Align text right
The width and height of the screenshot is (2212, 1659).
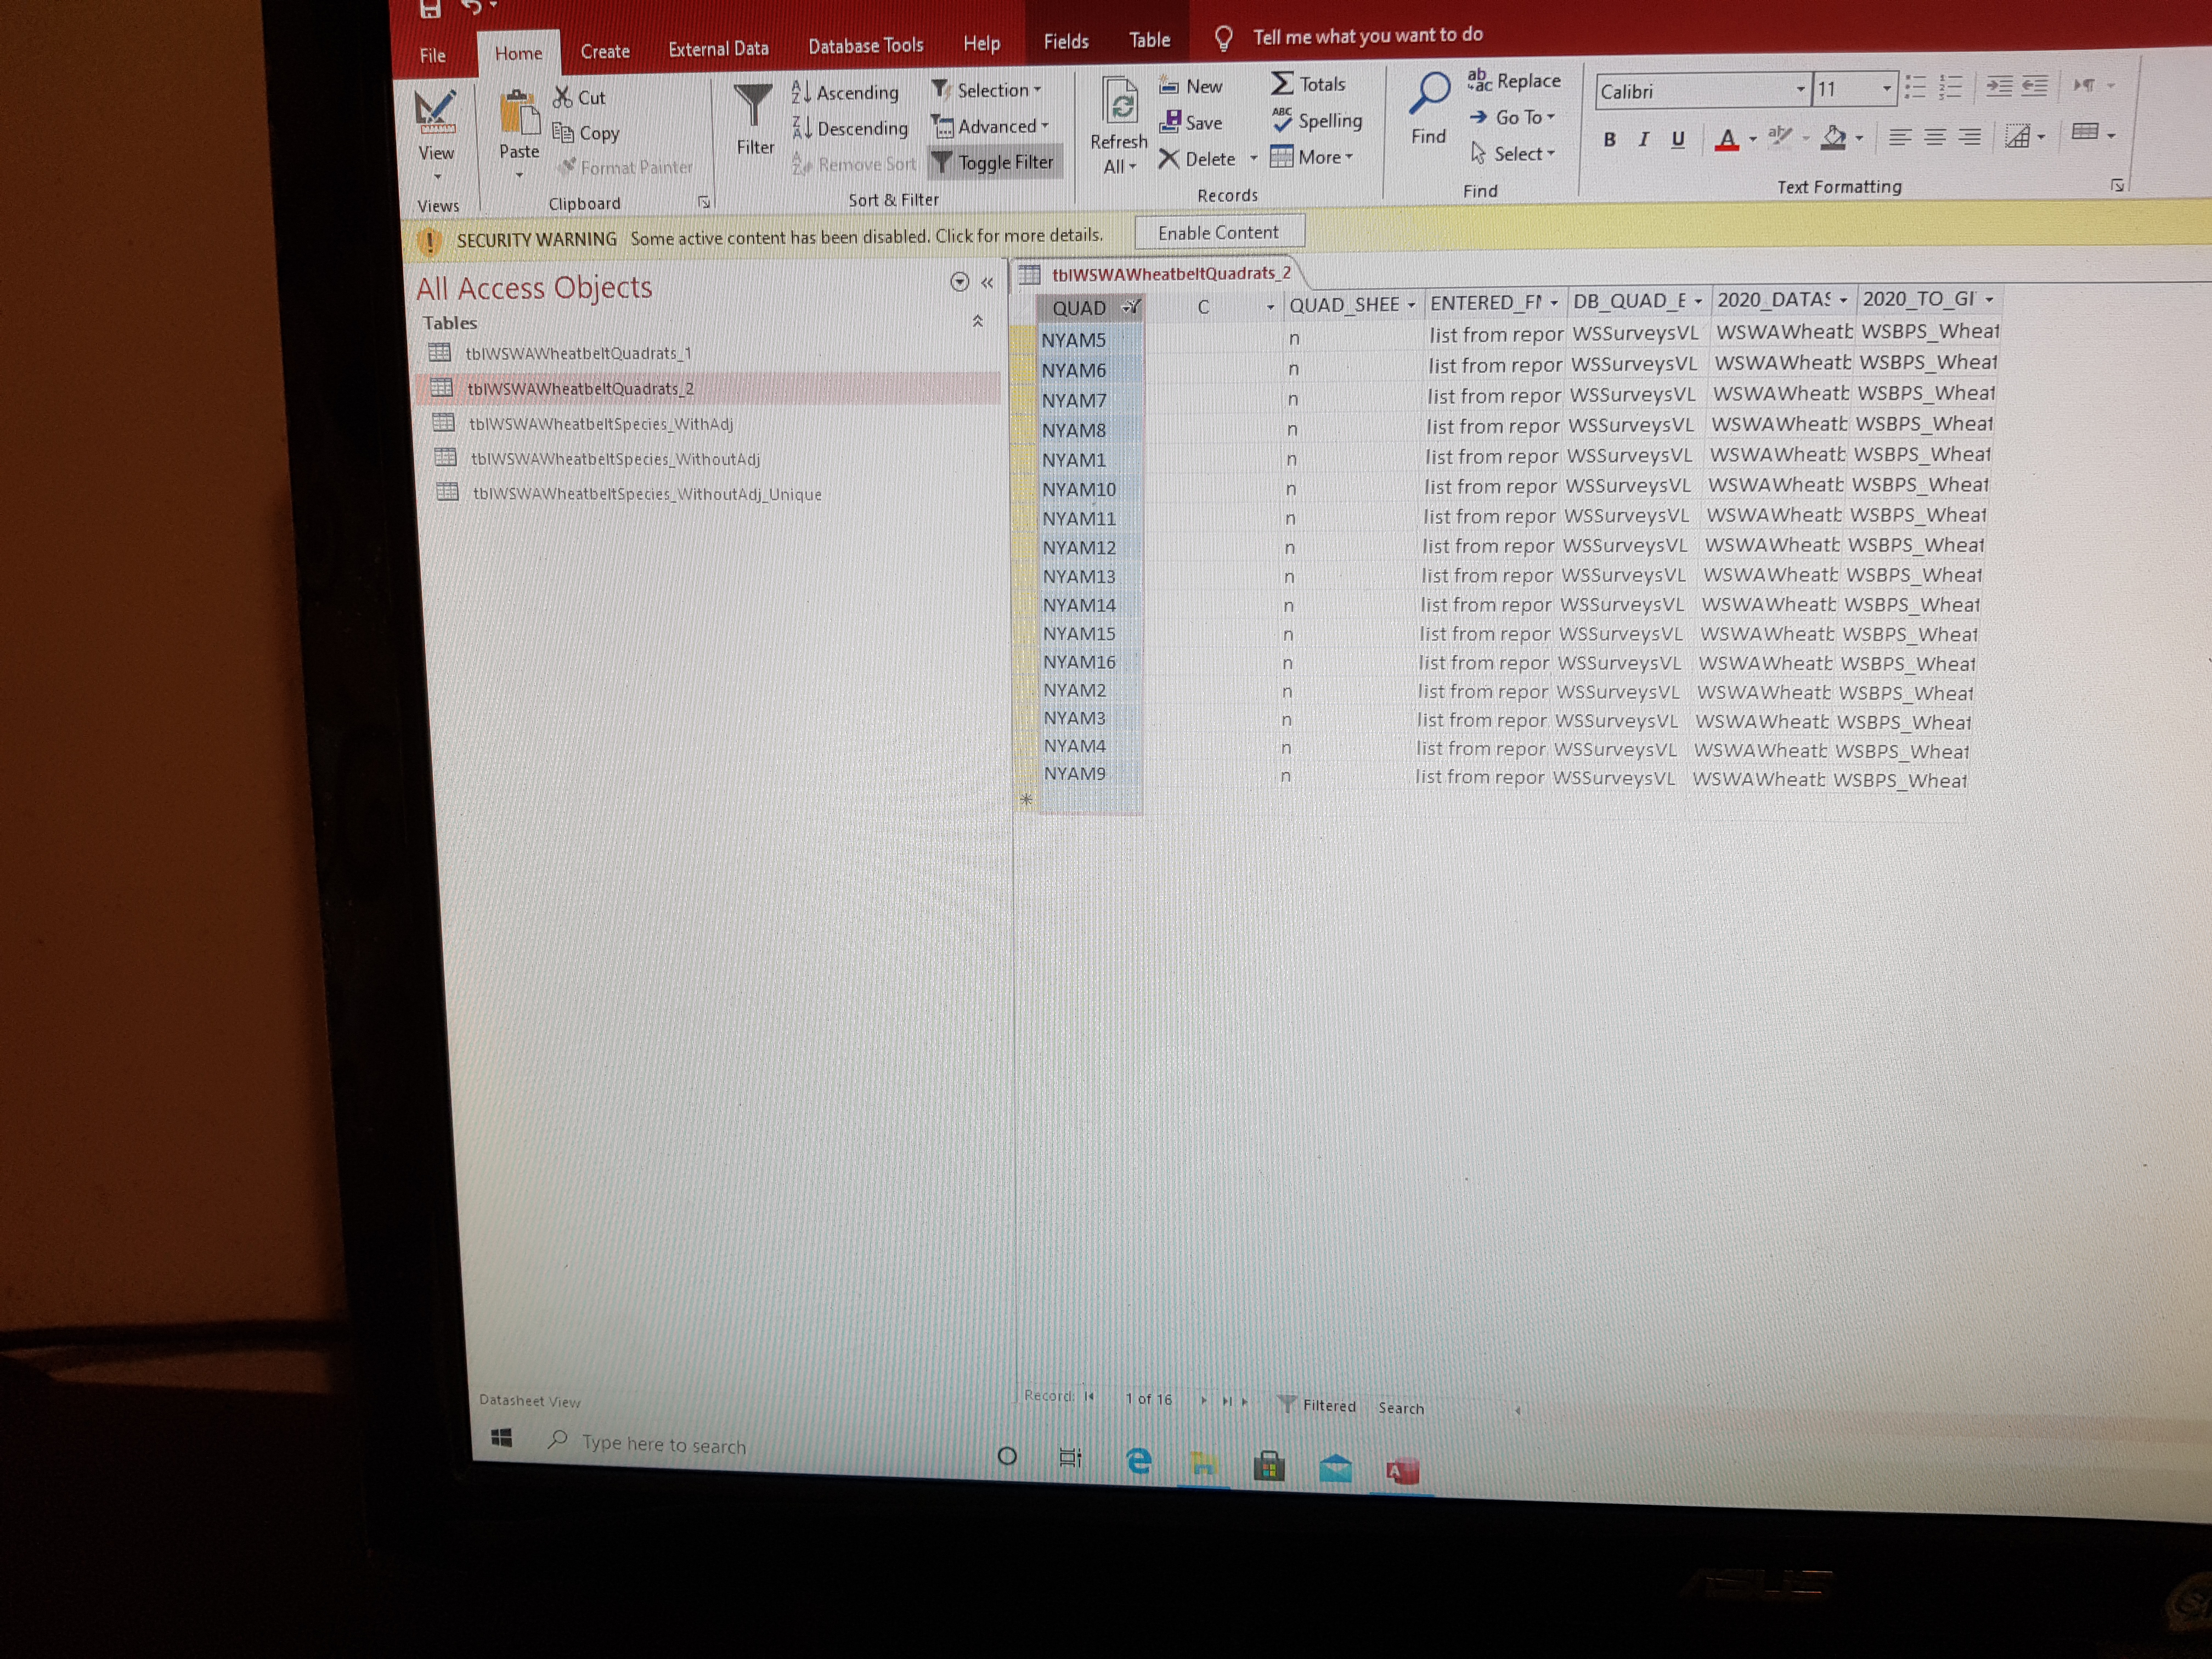tap(1970, 137)
